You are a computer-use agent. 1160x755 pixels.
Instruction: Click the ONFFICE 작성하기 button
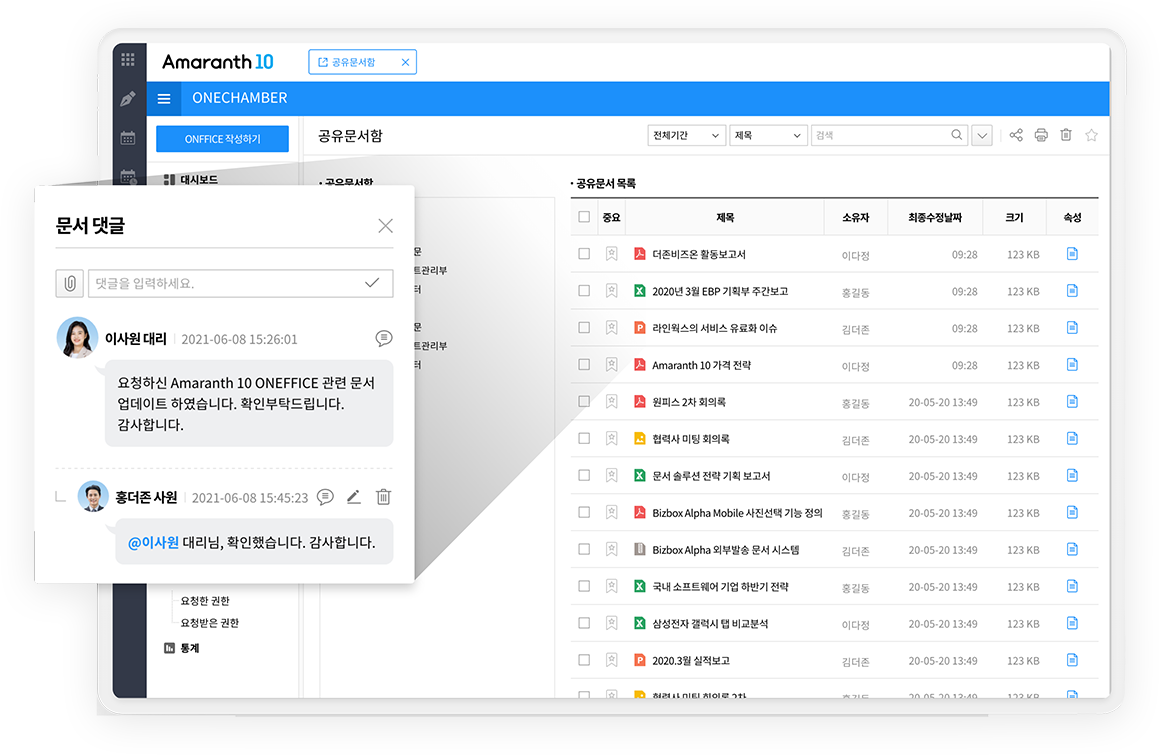[222, 139]
